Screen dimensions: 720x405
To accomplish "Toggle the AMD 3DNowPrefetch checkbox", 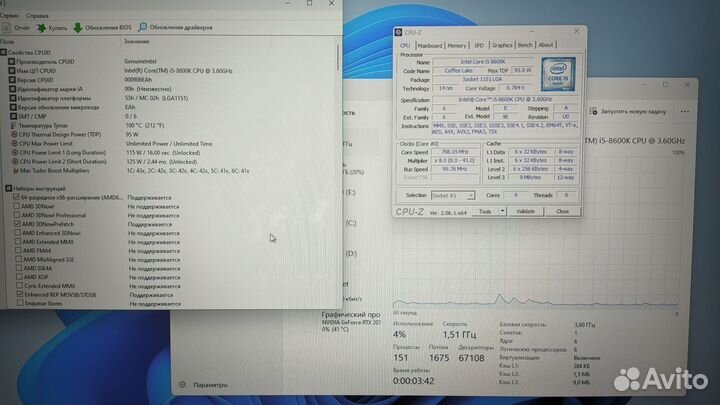I will pyautogui.click(x=17, y=224).
